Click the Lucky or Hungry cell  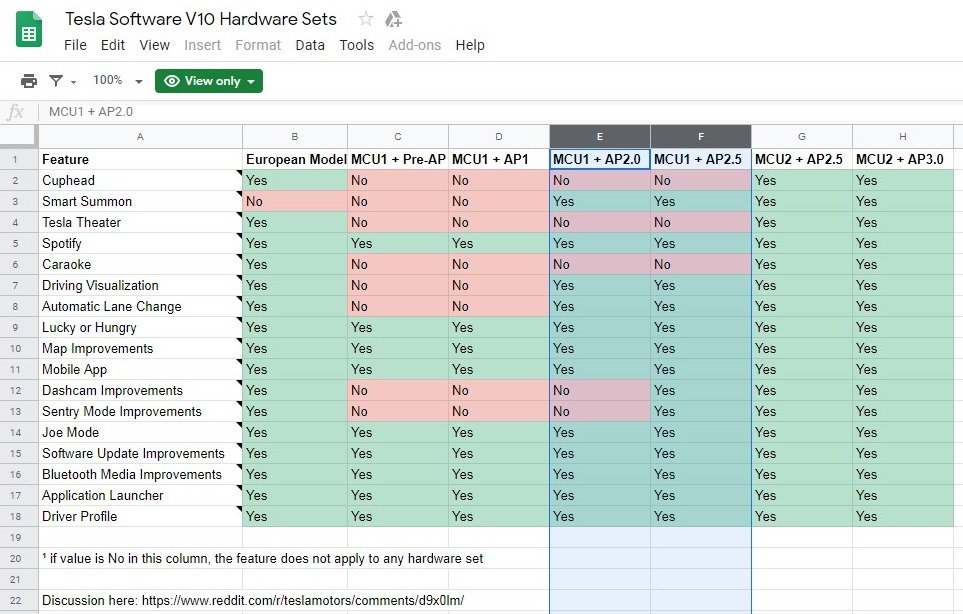coord(140,327)
